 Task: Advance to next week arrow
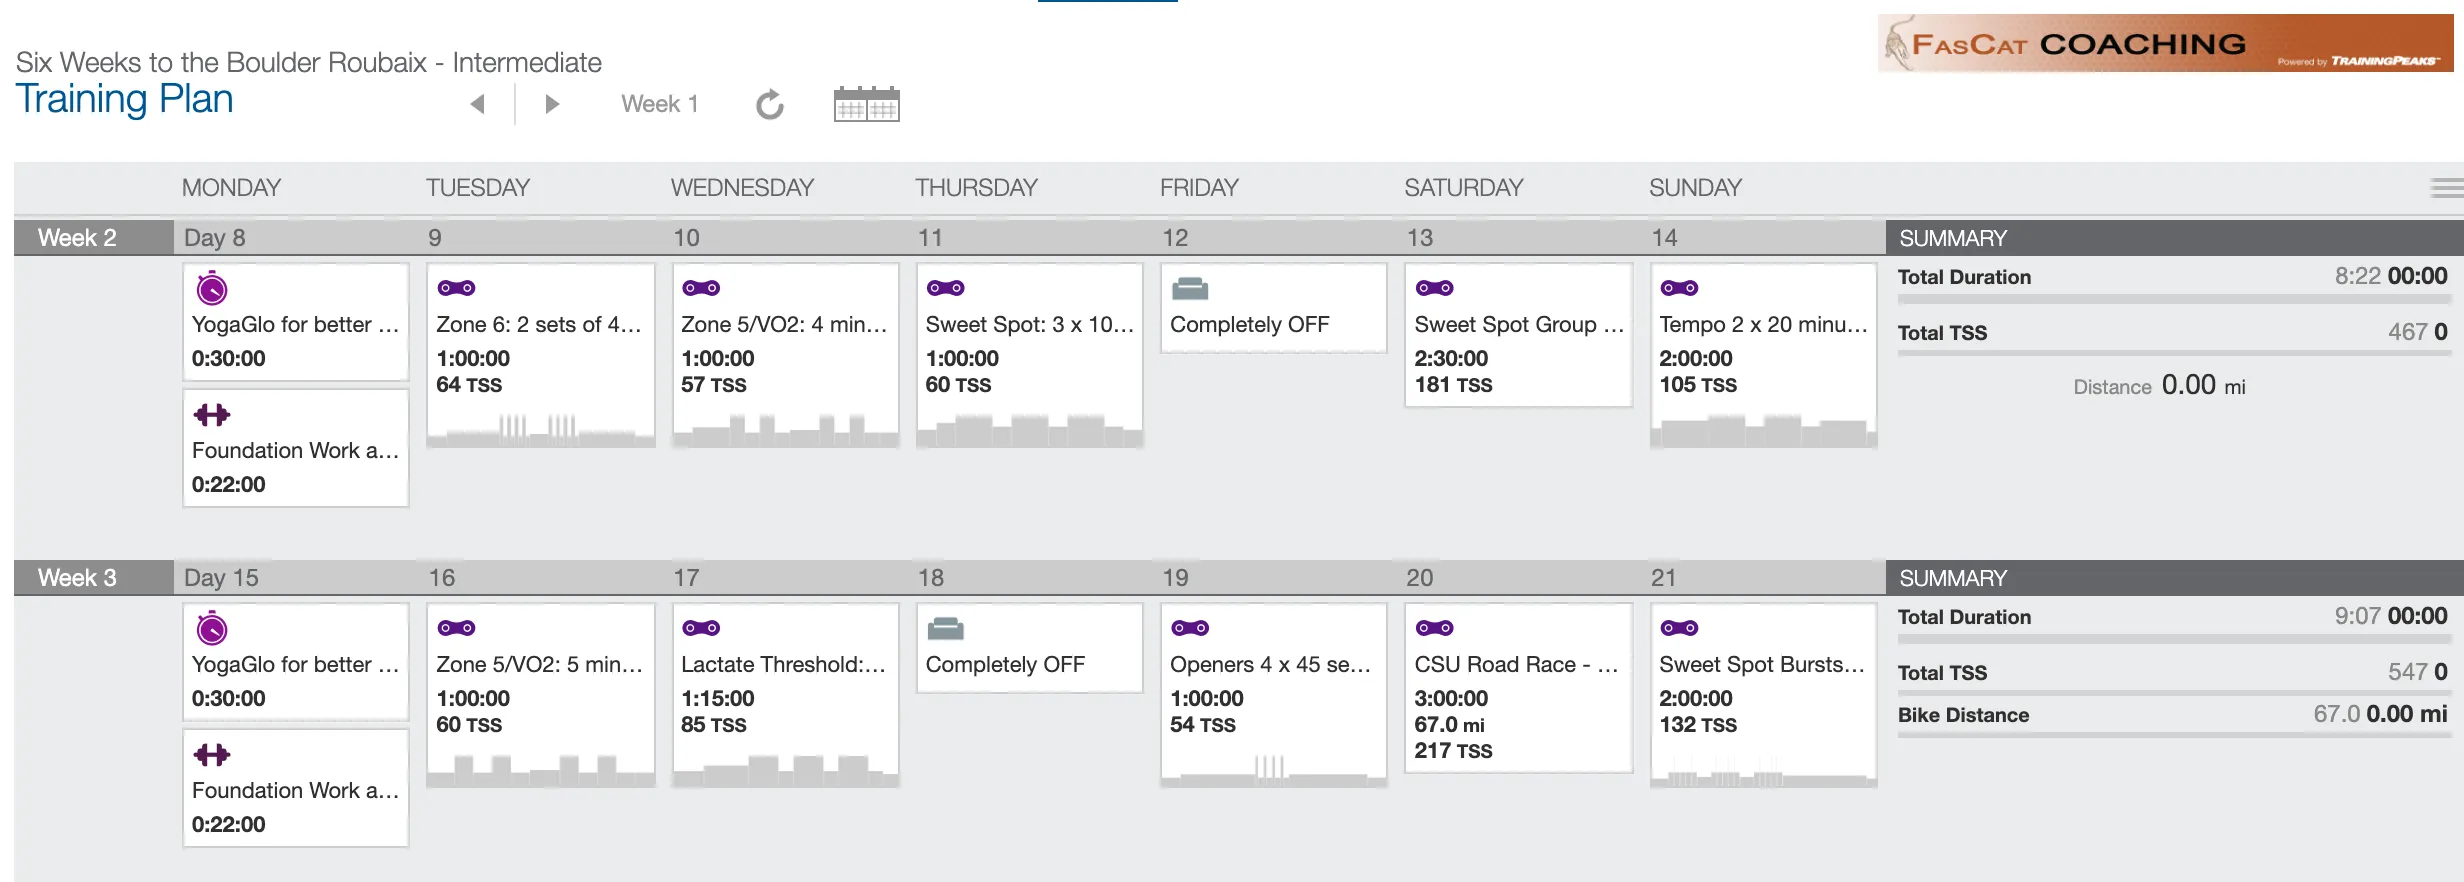[x=551, y=104]
